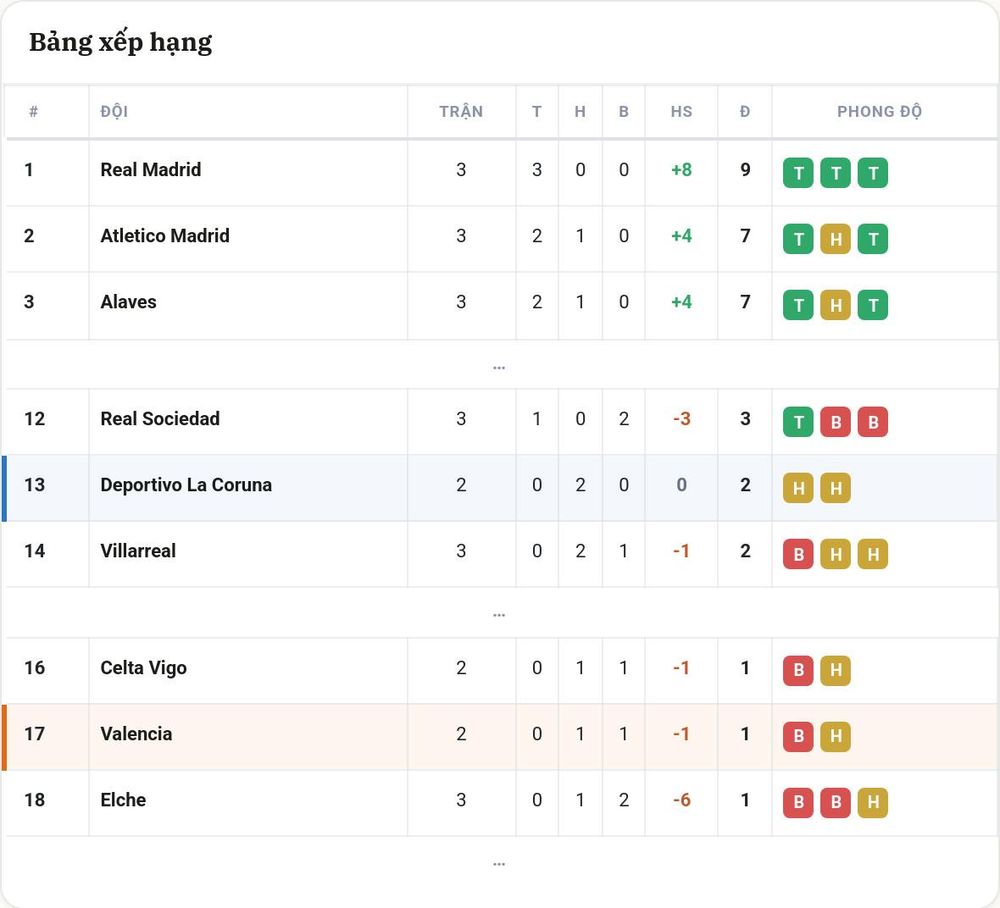Click Villarreal's red B form badge
This screenshot has width=1000, height=908.
click(x=798, y=554)
